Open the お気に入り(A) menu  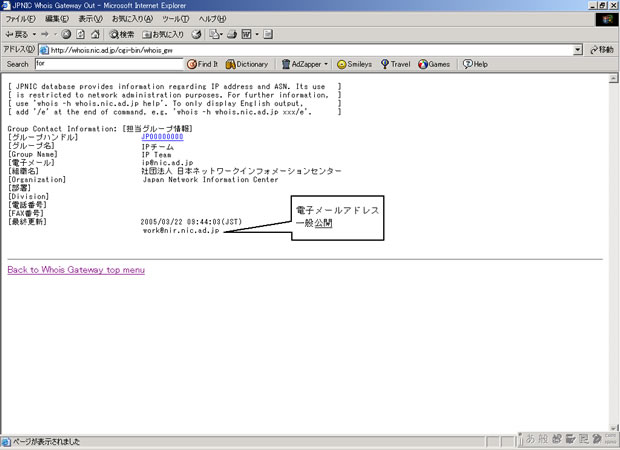click(132, 19)
